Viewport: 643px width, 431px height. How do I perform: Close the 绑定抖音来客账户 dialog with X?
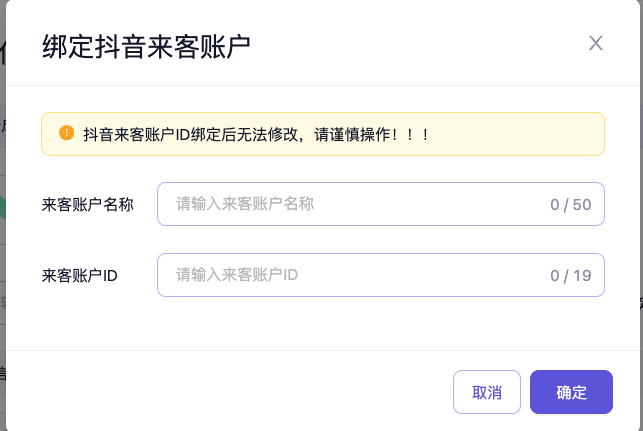click(x=596, y=43)
